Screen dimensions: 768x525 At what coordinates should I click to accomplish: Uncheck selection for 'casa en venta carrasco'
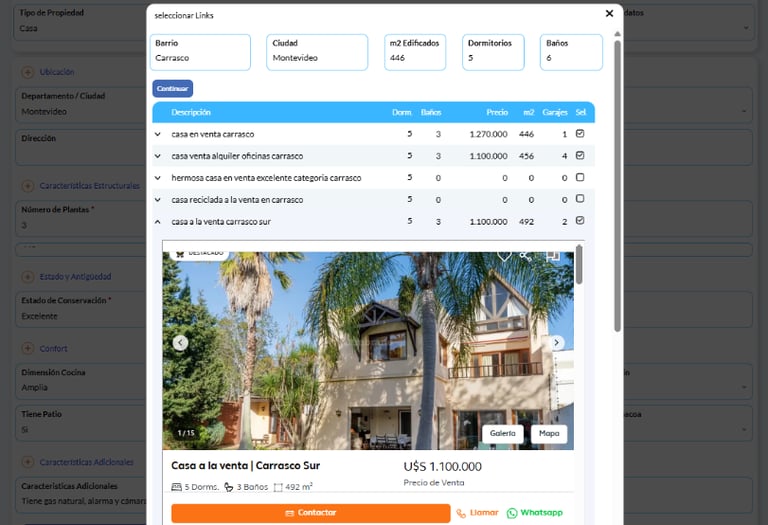point(580,134)
